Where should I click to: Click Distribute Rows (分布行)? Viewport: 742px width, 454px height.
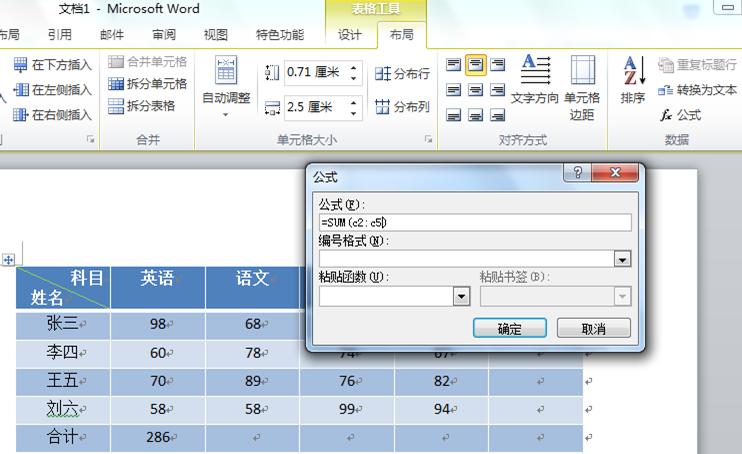[x=402, y=73]
